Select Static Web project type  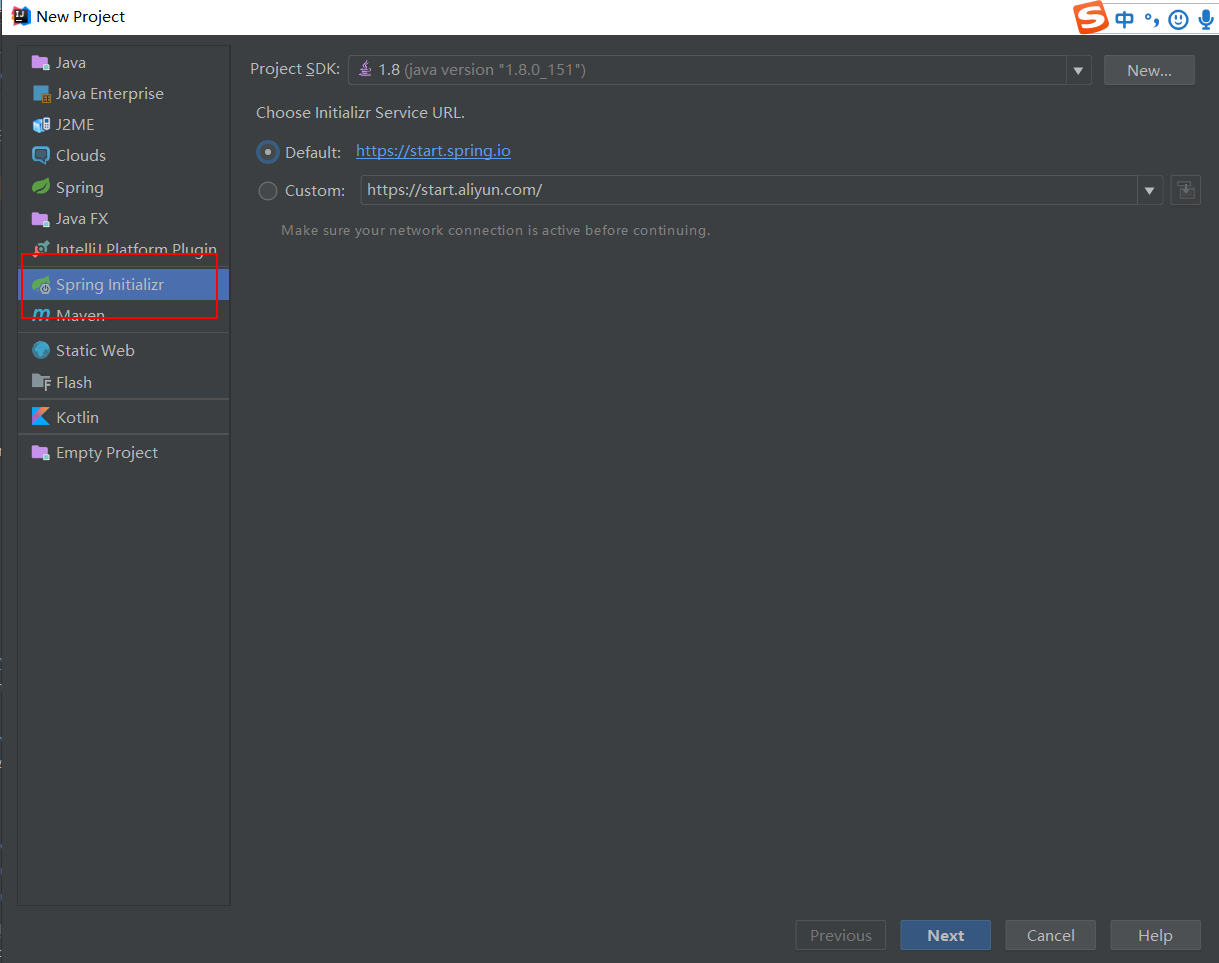tap(124, 350)
